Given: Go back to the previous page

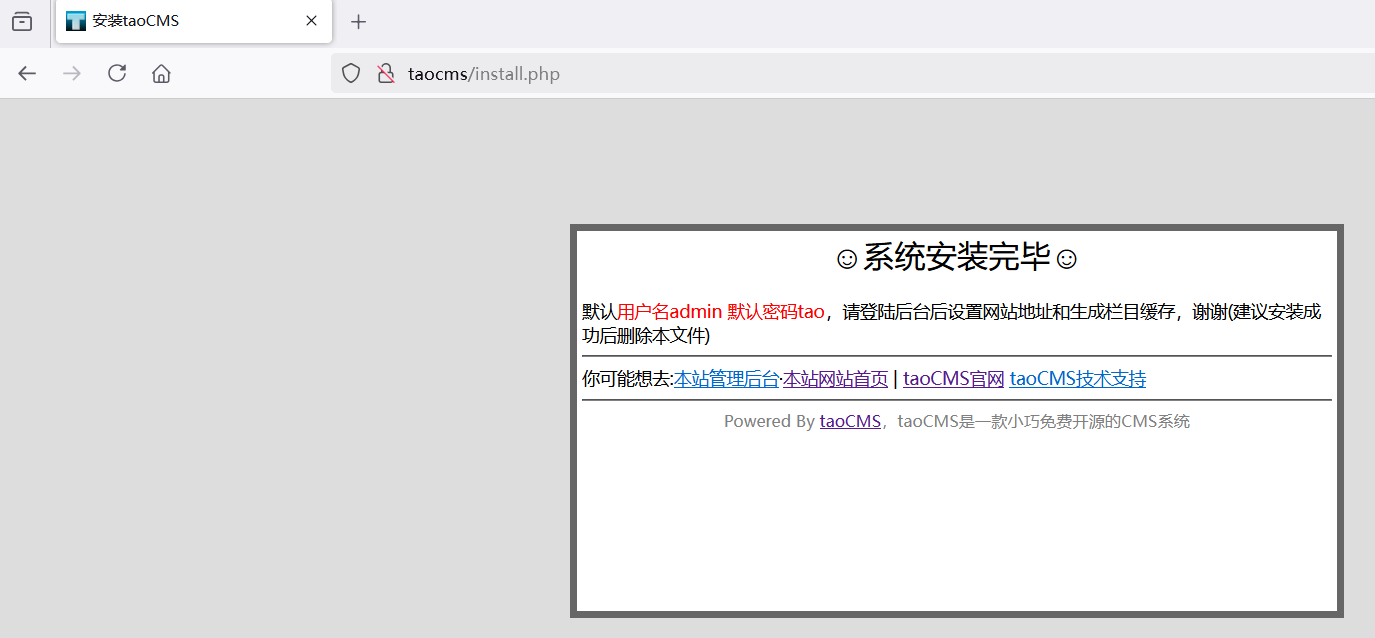Looking at the screenshot, I should click(27, 73).
